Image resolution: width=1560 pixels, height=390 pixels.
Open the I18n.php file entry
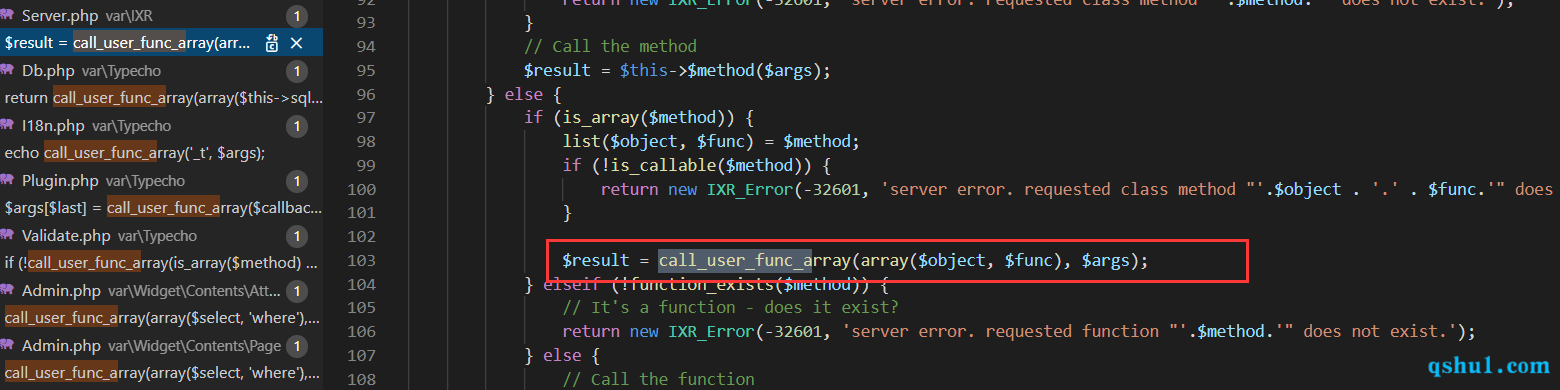(x=161, y=126)
